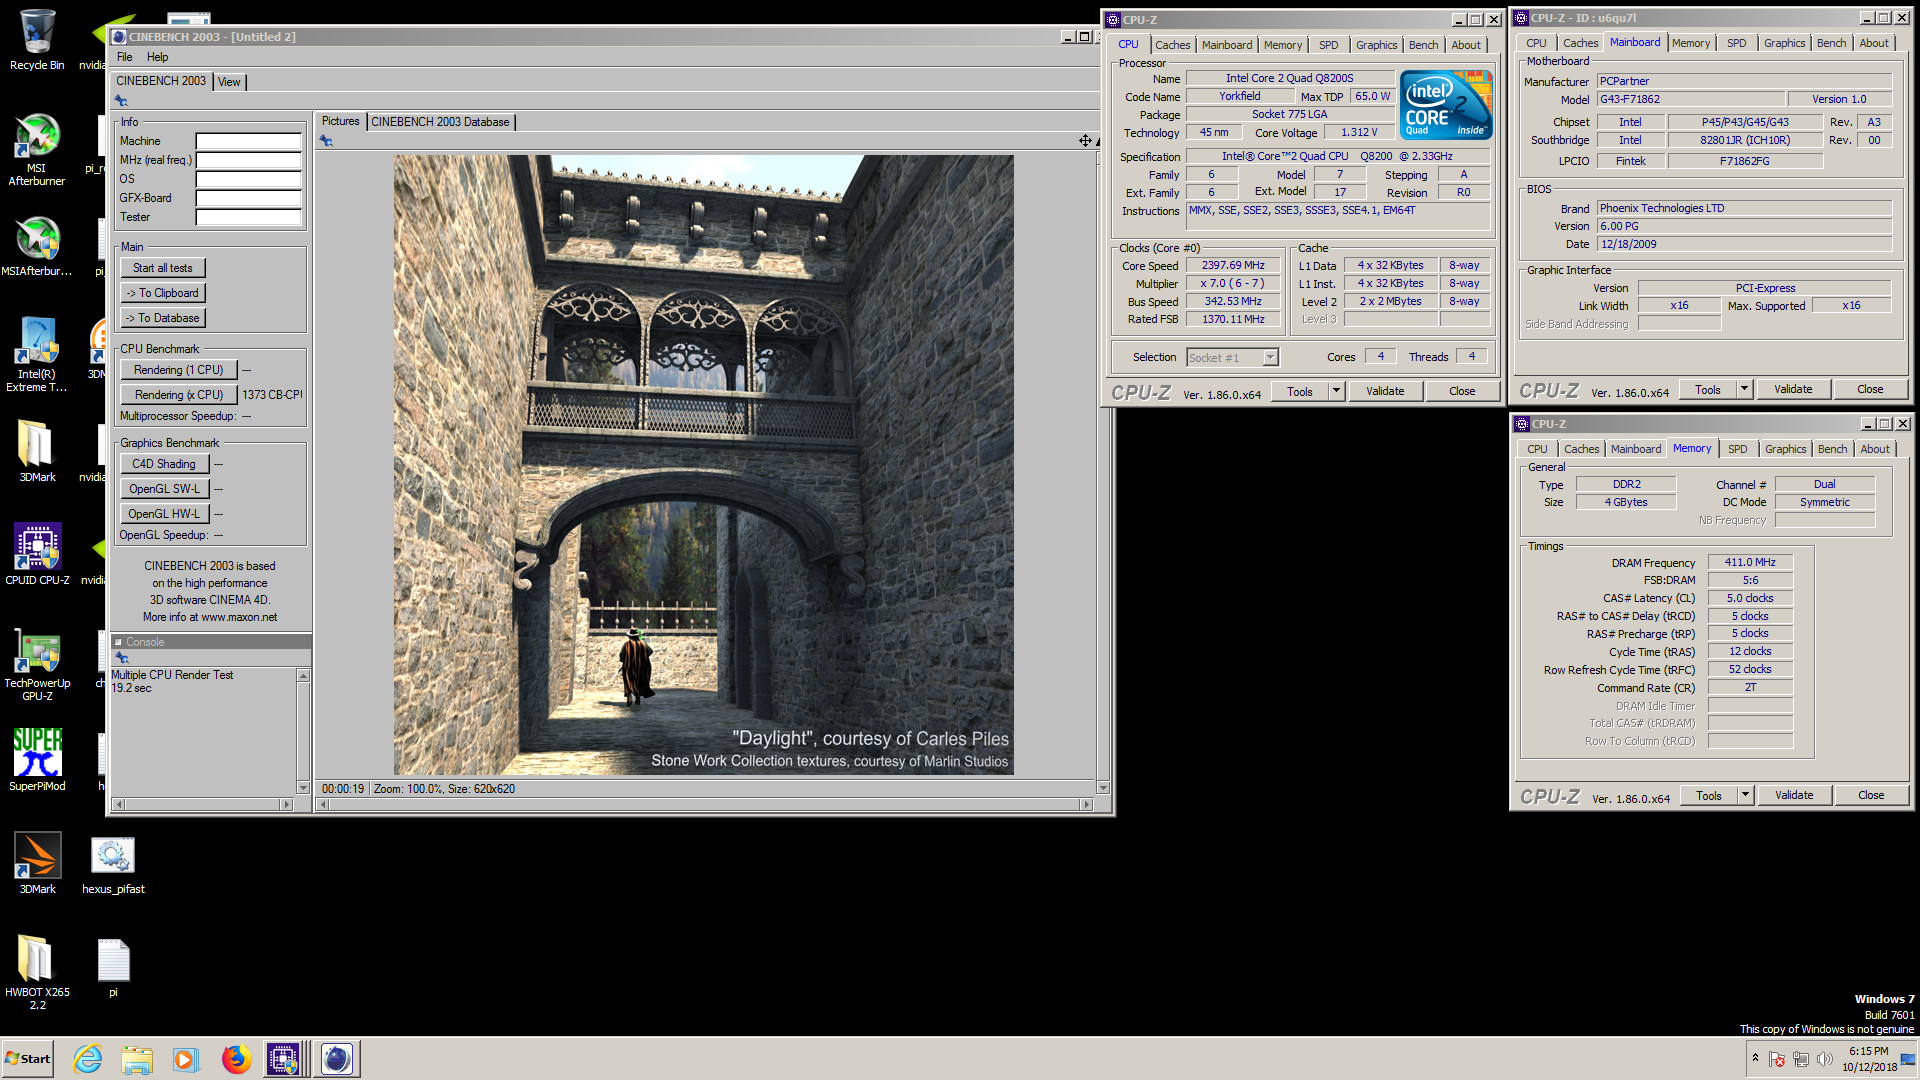The width and height of the screenshot is (1920, 1080).
Task: Click the Intel Core 2 Quad logo
Action: (1446, 104)
